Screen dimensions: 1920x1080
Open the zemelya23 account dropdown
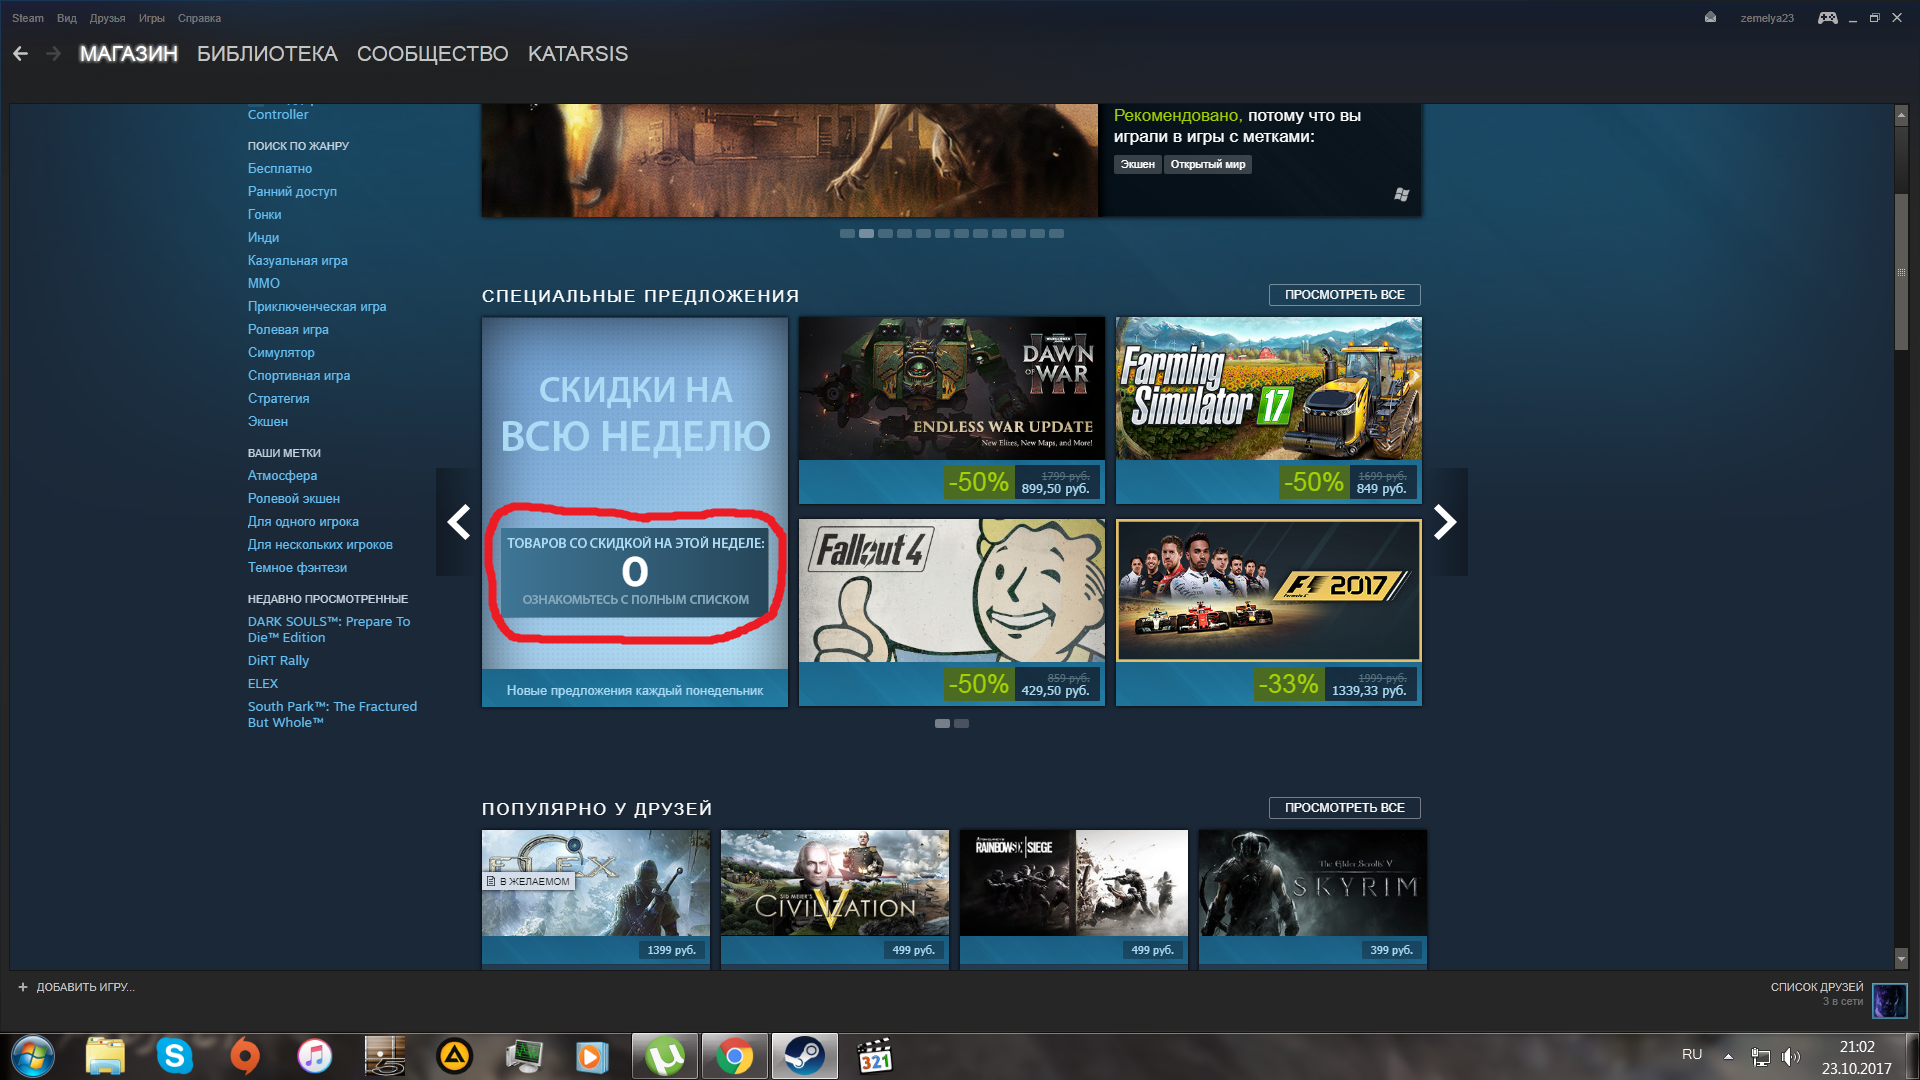pos(1766,18)
